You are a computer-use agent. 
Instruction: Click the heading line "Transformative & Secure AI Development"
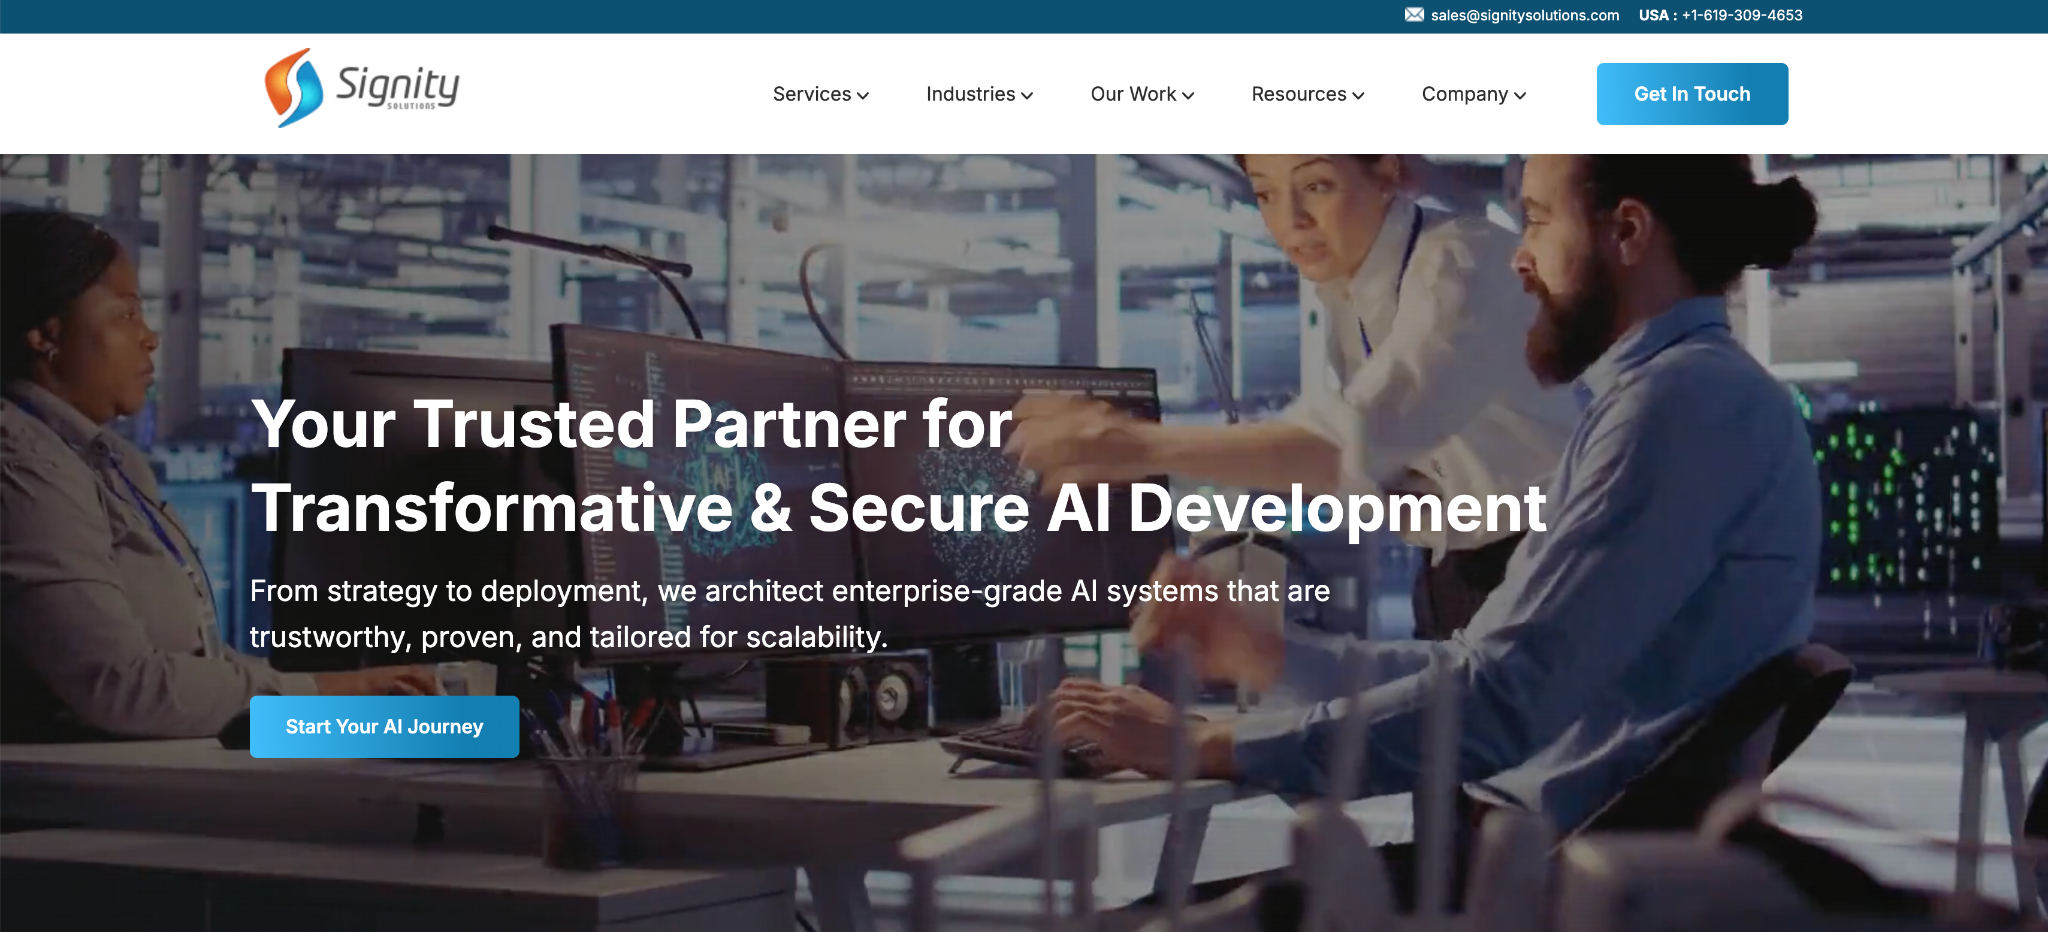(899, 508)
